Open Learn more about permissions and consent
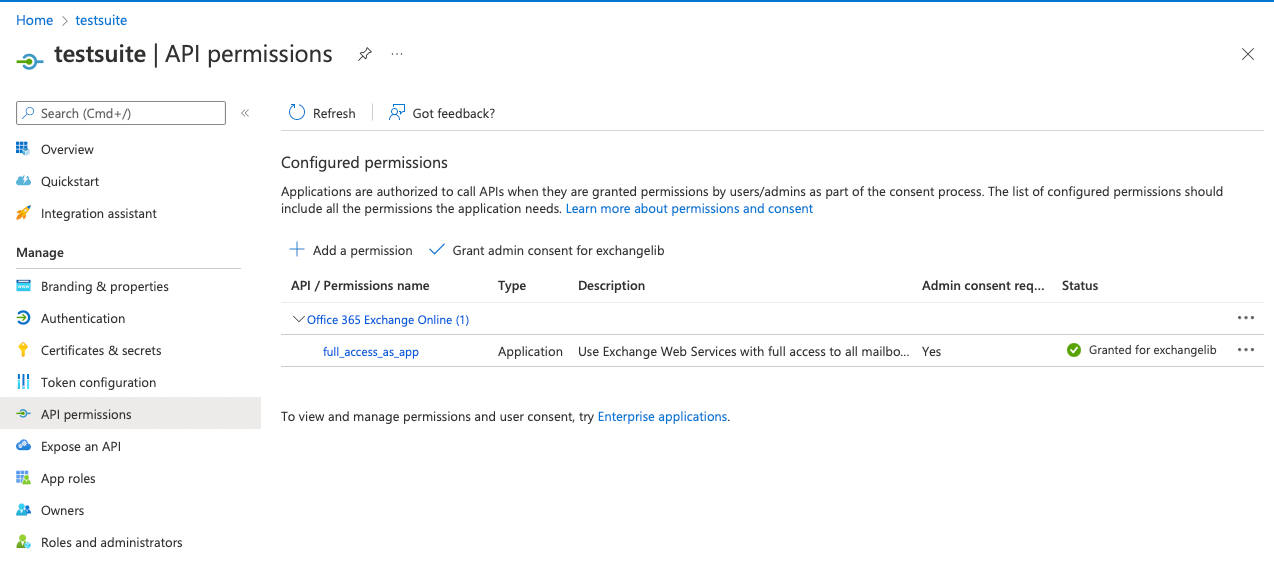 [689, 209]
